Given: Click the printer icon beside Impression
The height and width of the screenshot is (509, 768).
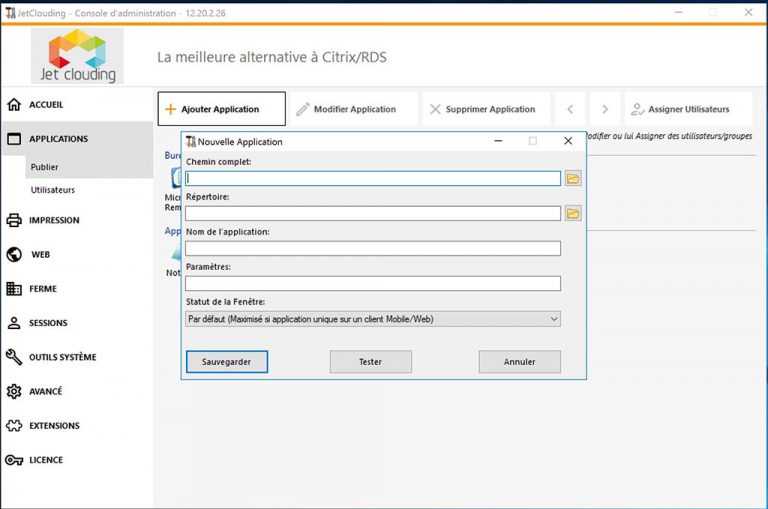Looking at the screenshot, I should [14, 220].
